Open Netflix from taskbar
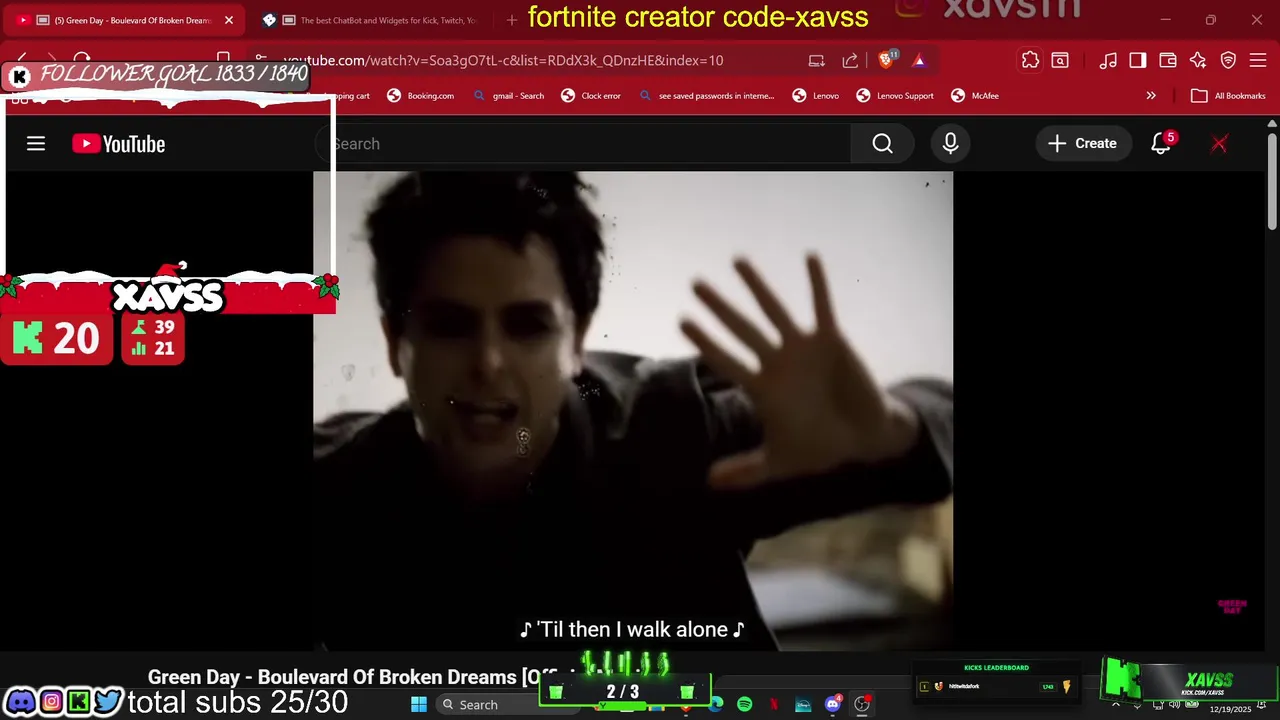1280x720 pixels. 774,704
